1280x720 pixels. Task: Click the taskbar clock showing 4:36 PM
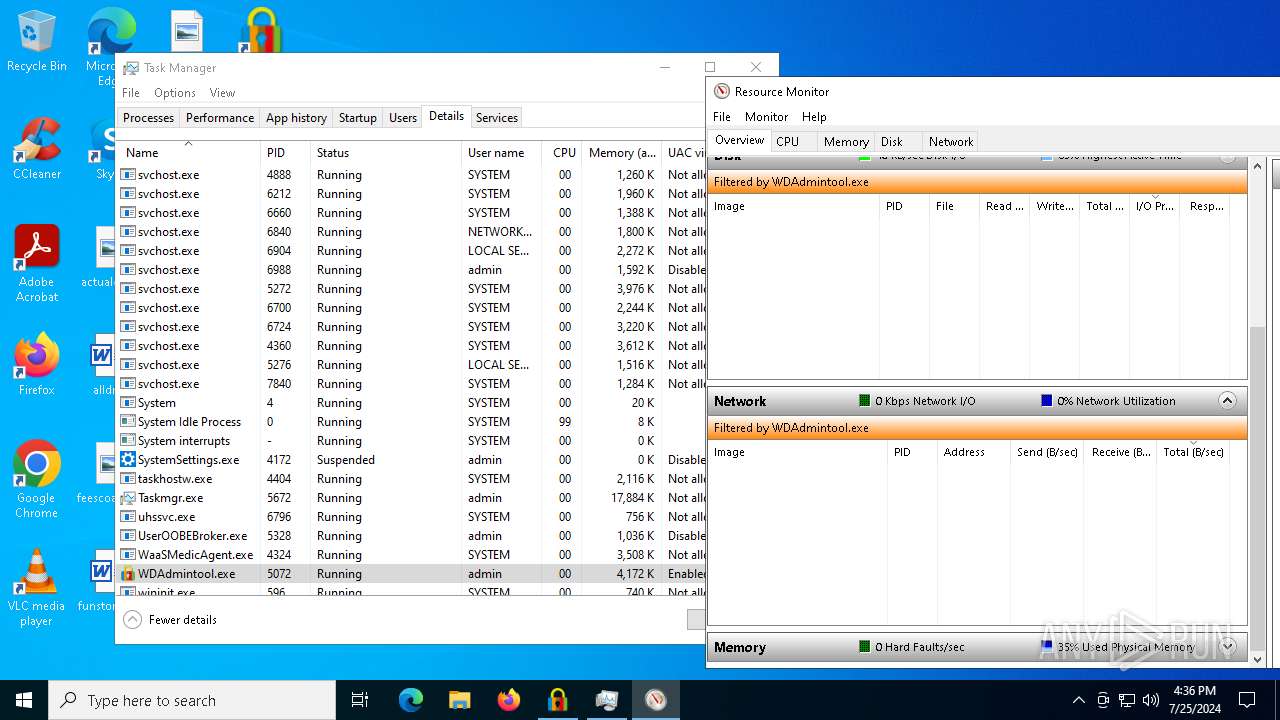point(1194,700)
